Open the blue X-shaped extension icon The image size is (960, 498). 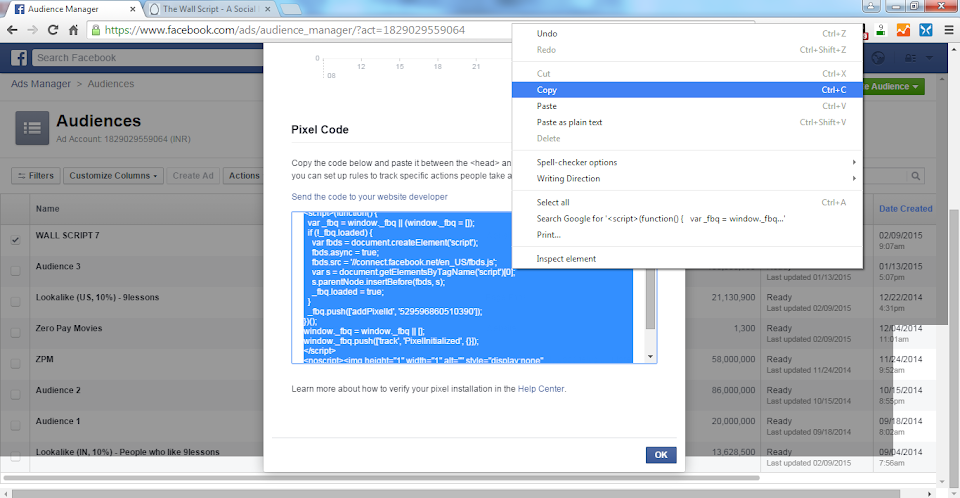coord(926,30)
